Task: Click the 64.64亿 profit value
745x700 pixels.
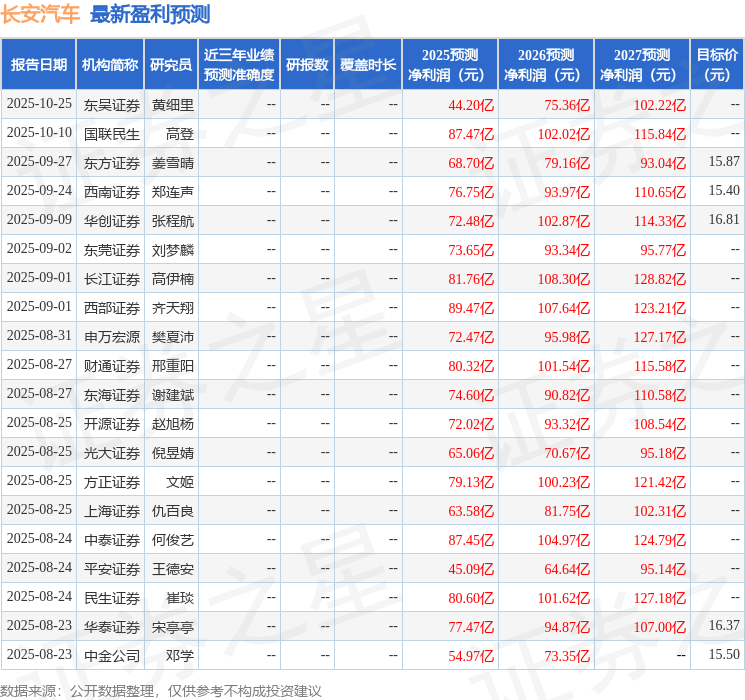Action: tap(567, 569)
